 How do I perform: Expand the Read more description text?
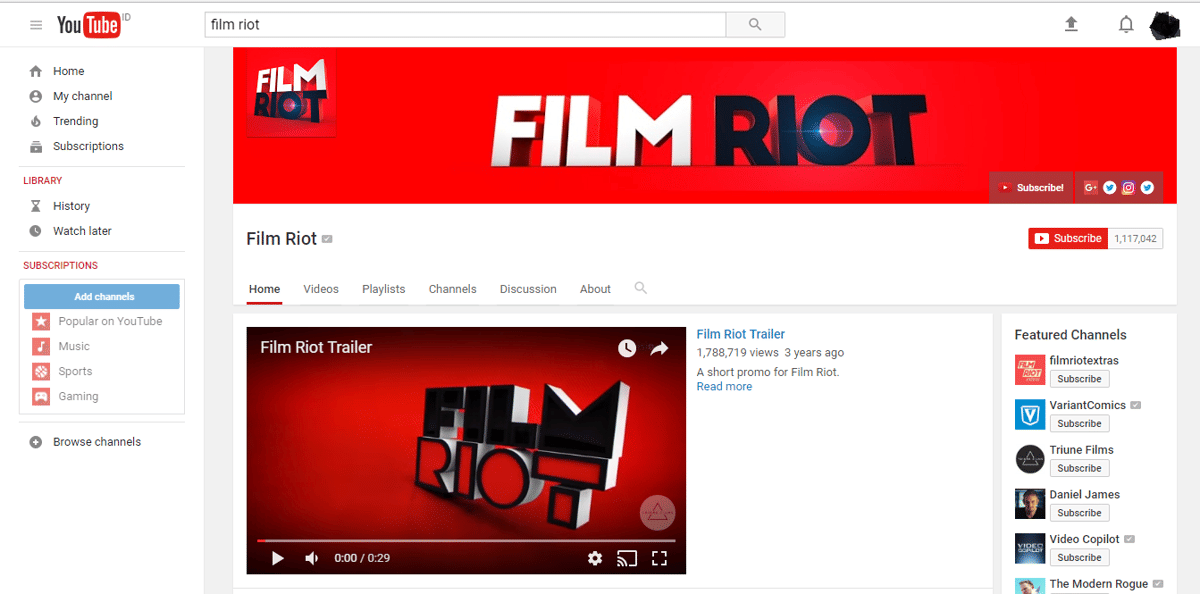[724, 386]
